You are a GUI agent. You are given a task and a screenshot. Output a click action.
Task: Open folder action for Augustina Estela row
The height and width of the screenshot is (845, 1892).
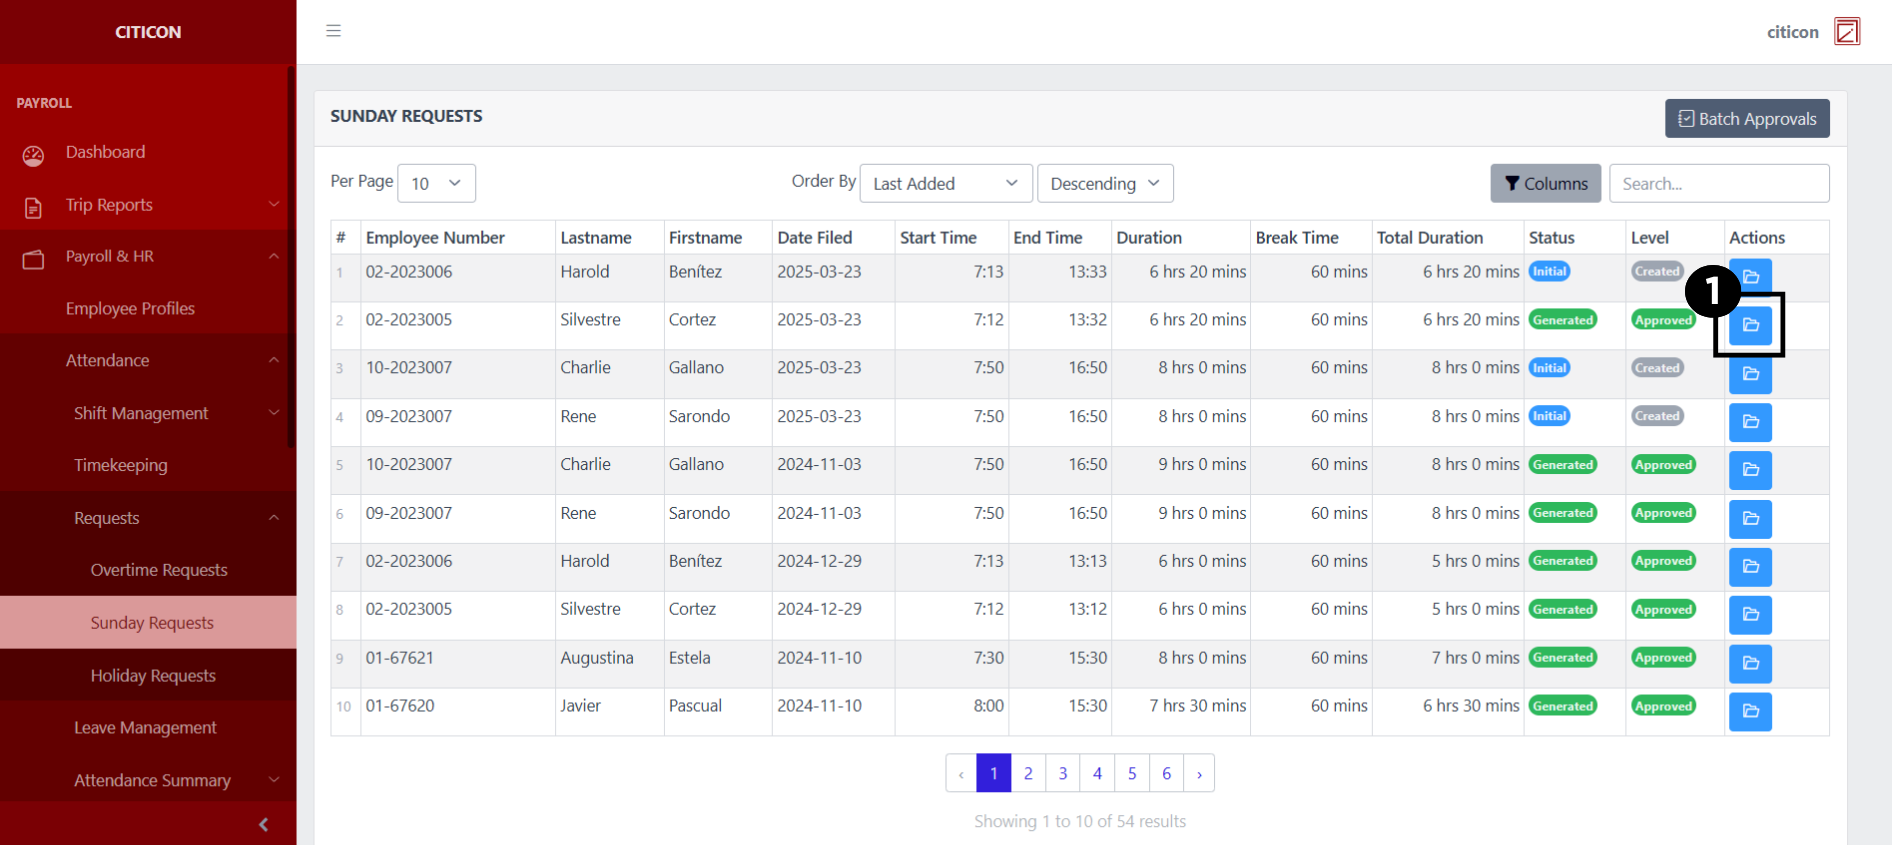pyautogui.click(x=1750, y=663)
